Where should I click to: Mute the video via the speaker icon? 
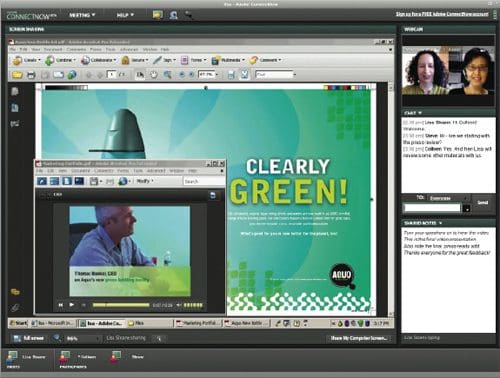click(179, 305)
